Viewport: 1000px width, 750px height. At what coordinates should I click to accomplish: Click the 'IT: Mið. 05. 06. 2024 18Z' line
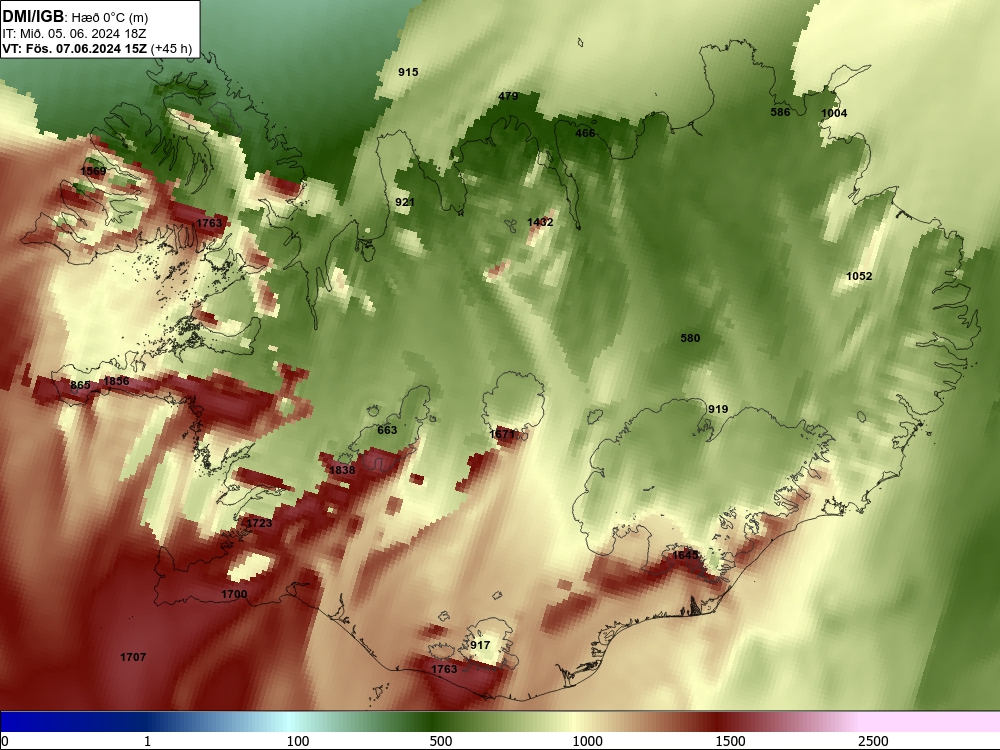[x=74, y=34]
